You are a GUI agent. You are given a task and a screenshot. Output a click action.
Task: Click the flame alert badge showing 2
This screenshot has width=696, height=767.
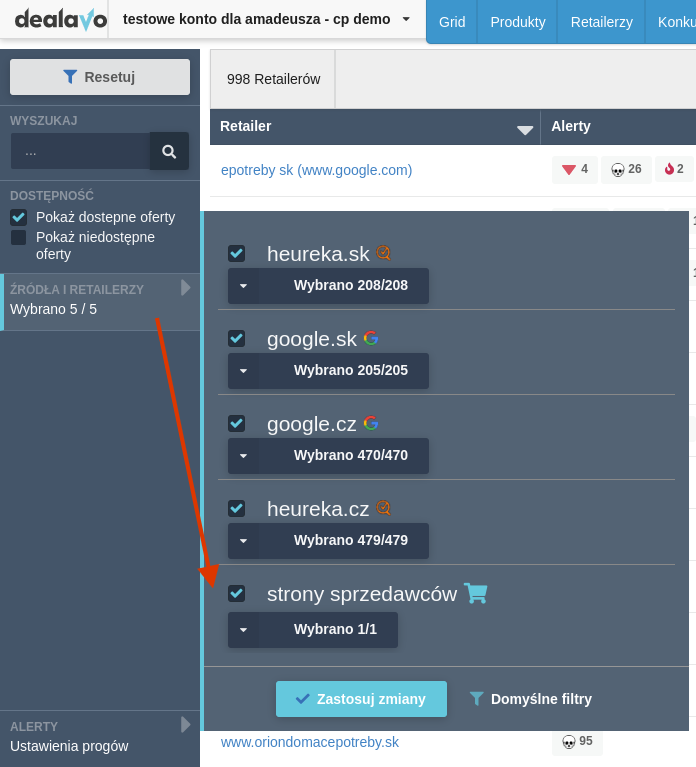[x=674, y=170]
